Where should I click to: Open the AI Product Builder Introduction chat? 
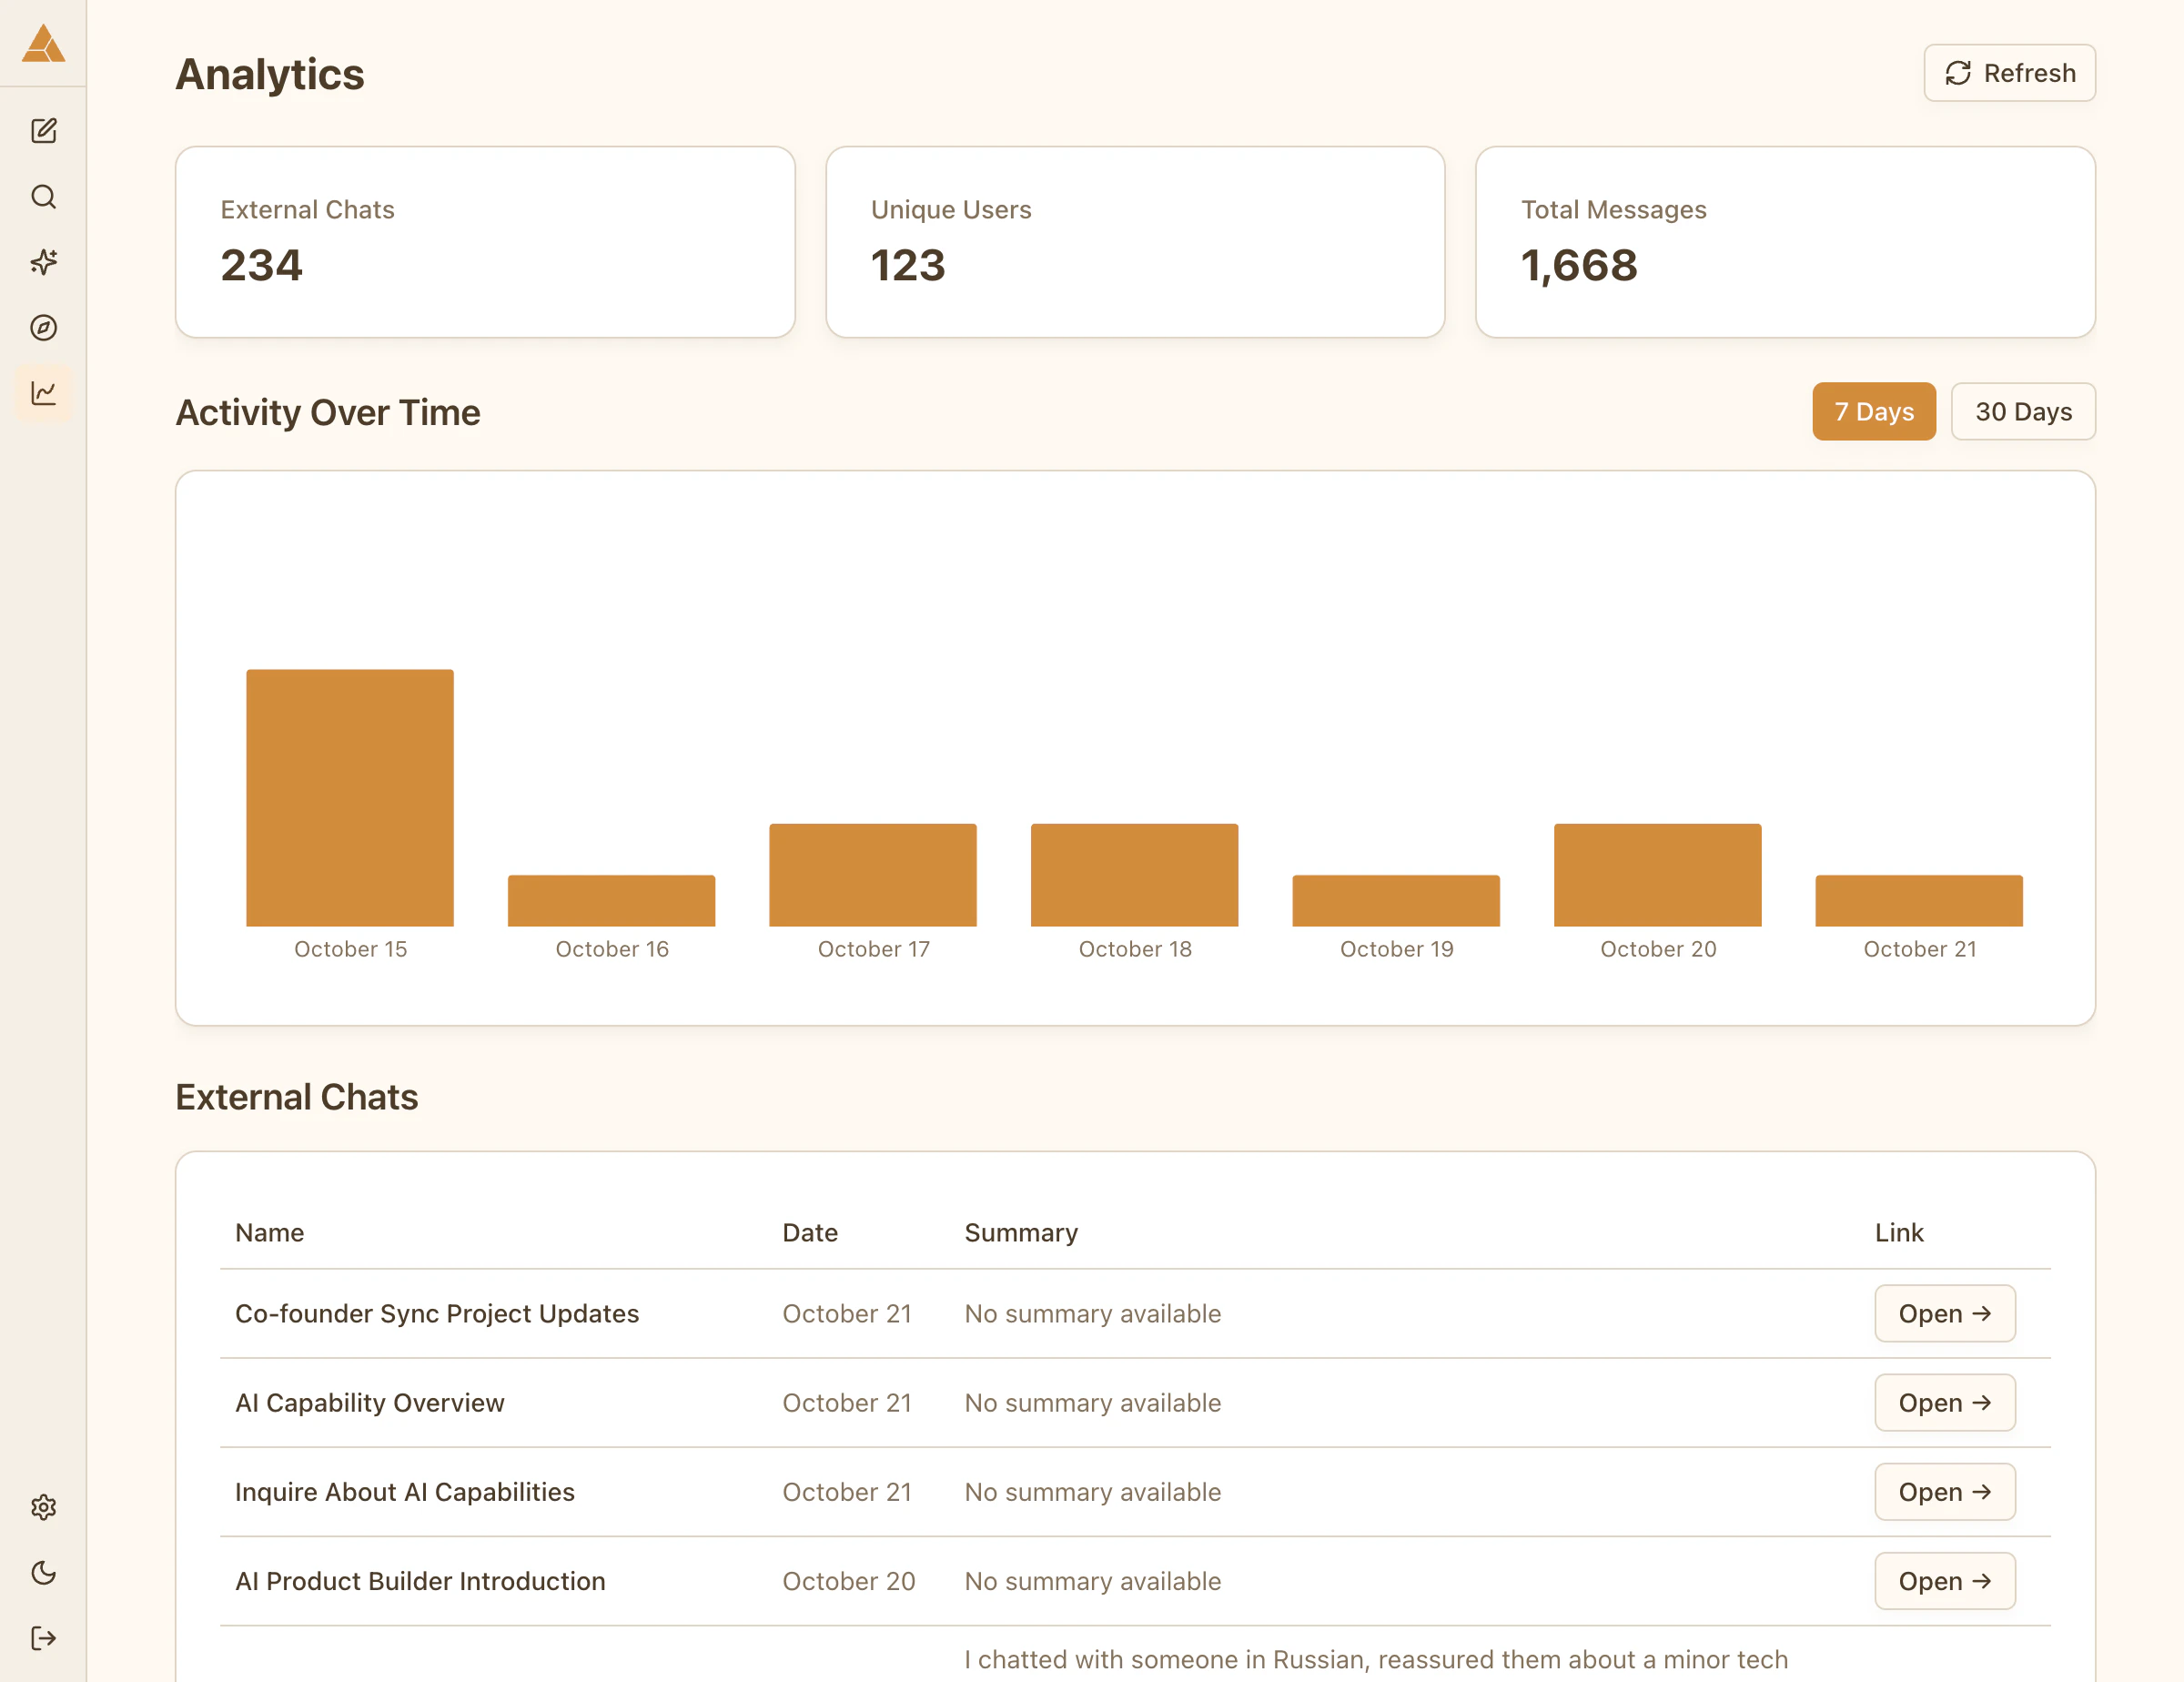(x=1944, y=1580)
